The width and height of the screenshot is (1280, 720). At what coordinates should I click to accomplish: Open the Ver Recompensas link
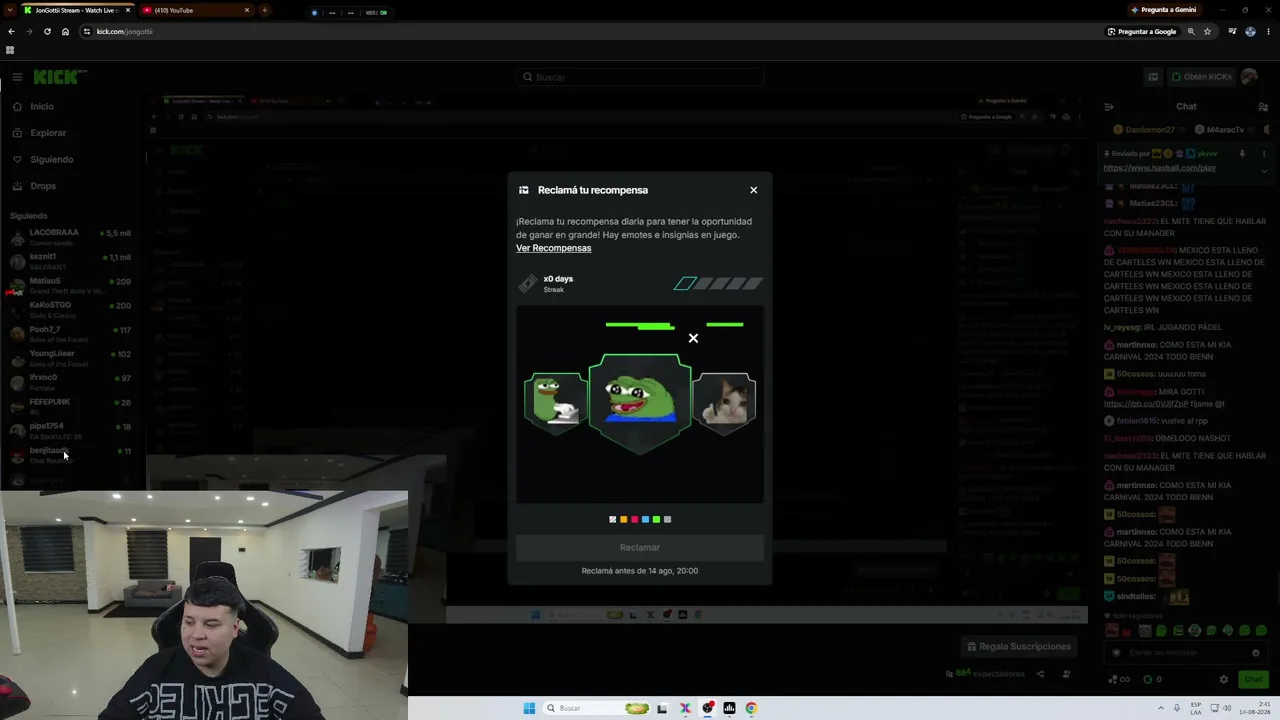pyautogui.click(x=553, y=248)
